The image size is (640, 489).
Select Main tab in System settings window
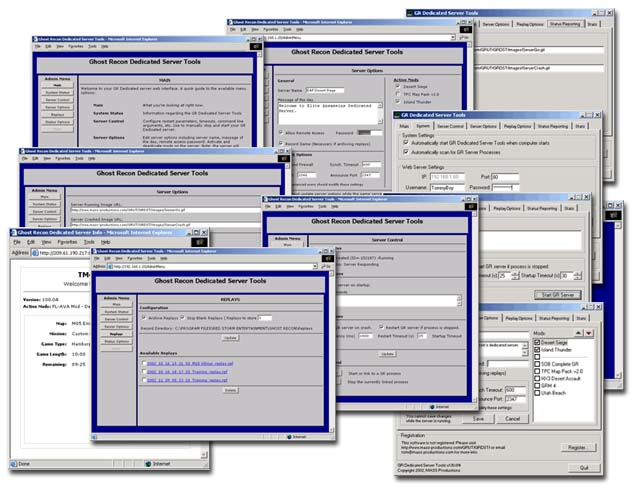coord(404,127)
